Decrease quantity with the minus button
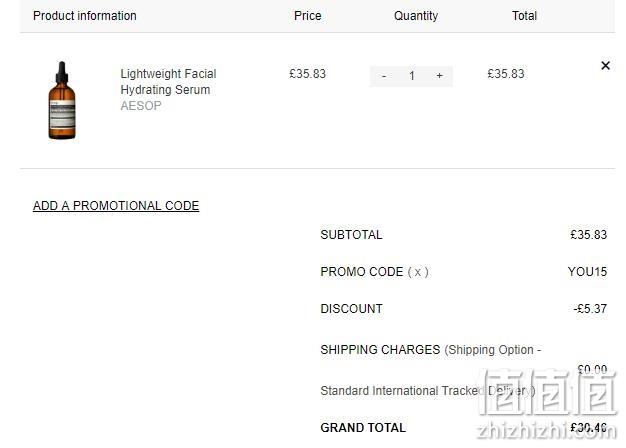Viewport: 626px width, 448px height. pos(384,76)
